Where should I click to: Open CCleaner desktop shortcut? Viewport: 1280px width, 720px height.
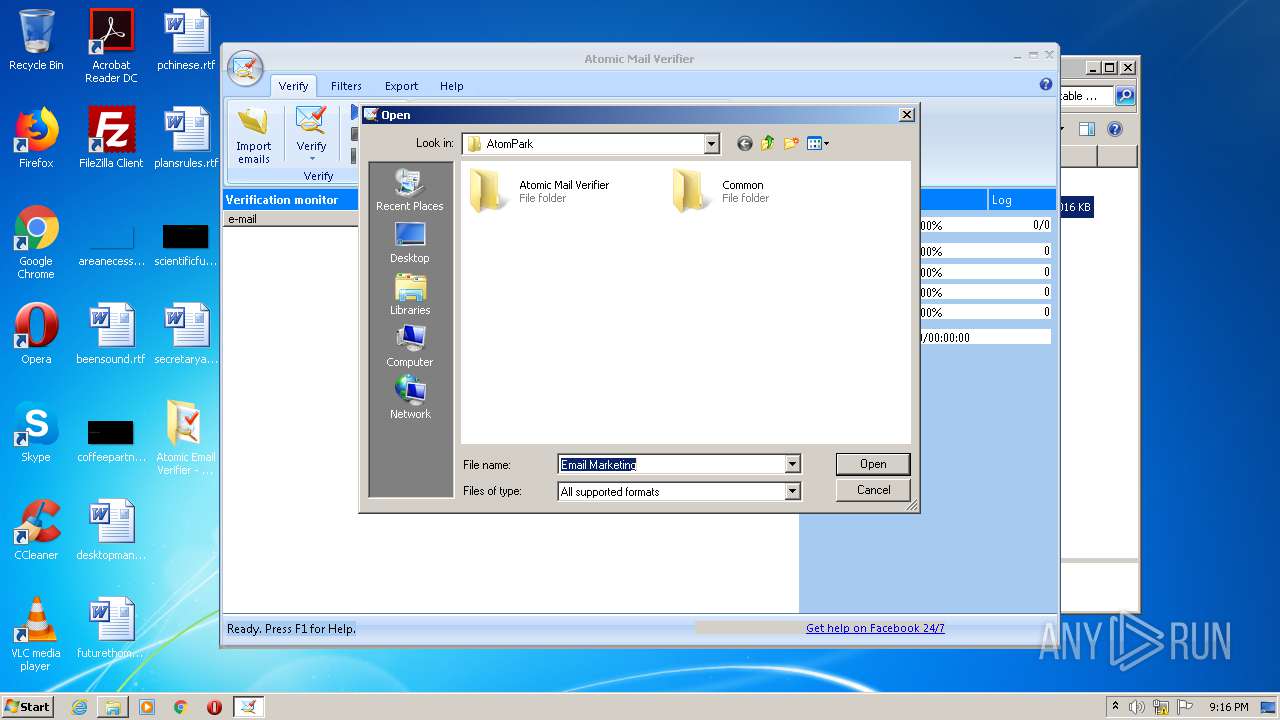(x=36, y=530)
